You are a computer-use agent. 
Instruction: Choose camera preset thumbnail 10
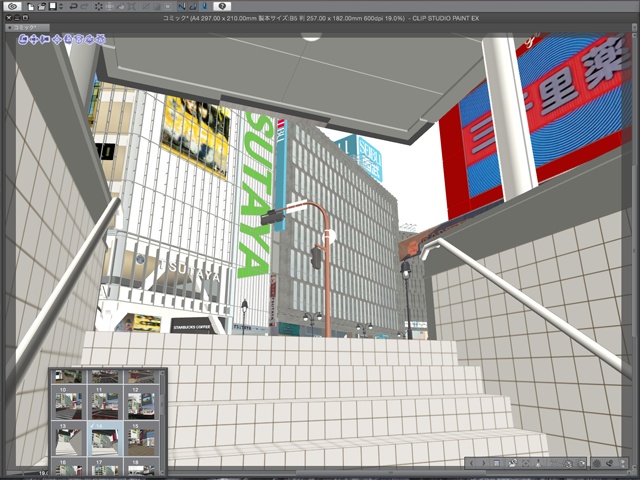(x=69, y=404)
